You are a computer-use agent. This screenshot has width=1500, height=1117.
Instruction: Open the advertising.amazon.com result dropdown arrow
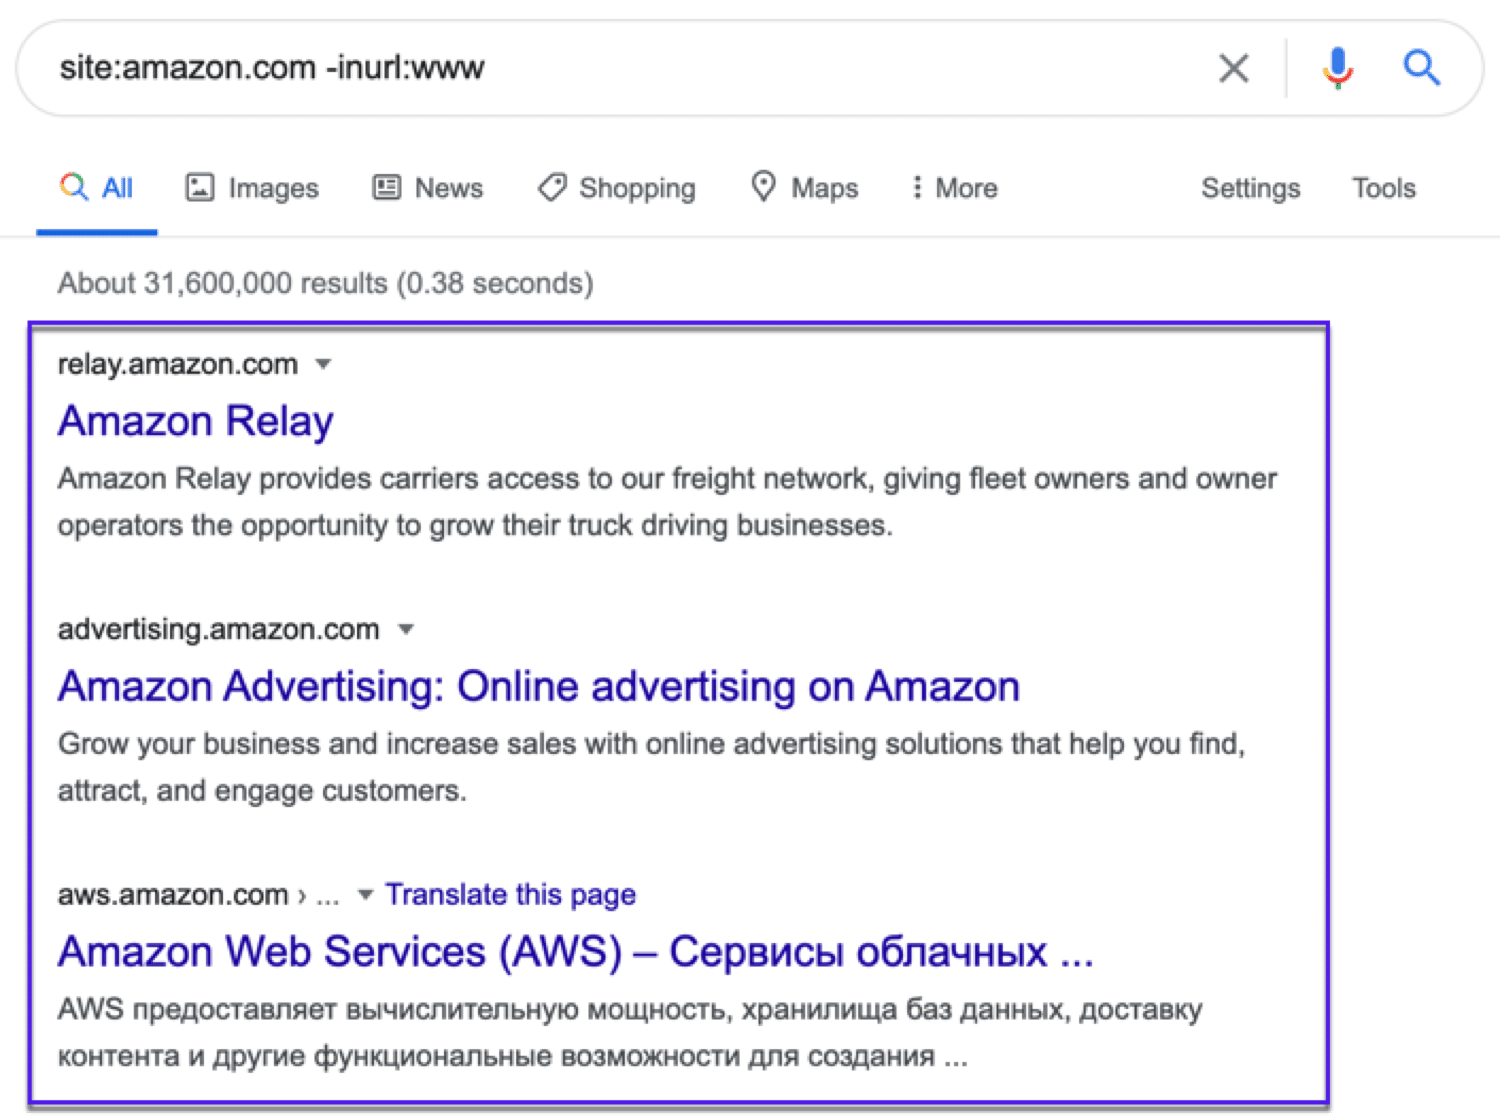(x=405, y=630)
